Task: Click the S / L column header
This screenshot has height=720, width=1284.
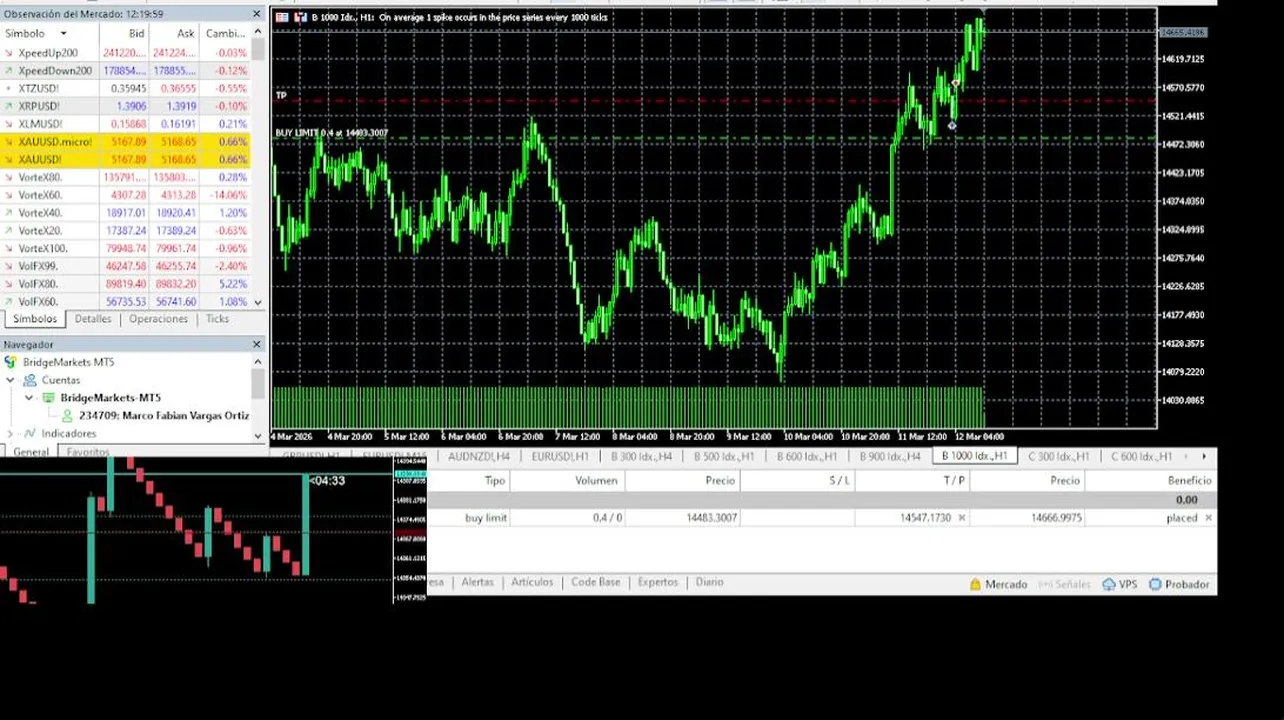Action: point(798,480)
